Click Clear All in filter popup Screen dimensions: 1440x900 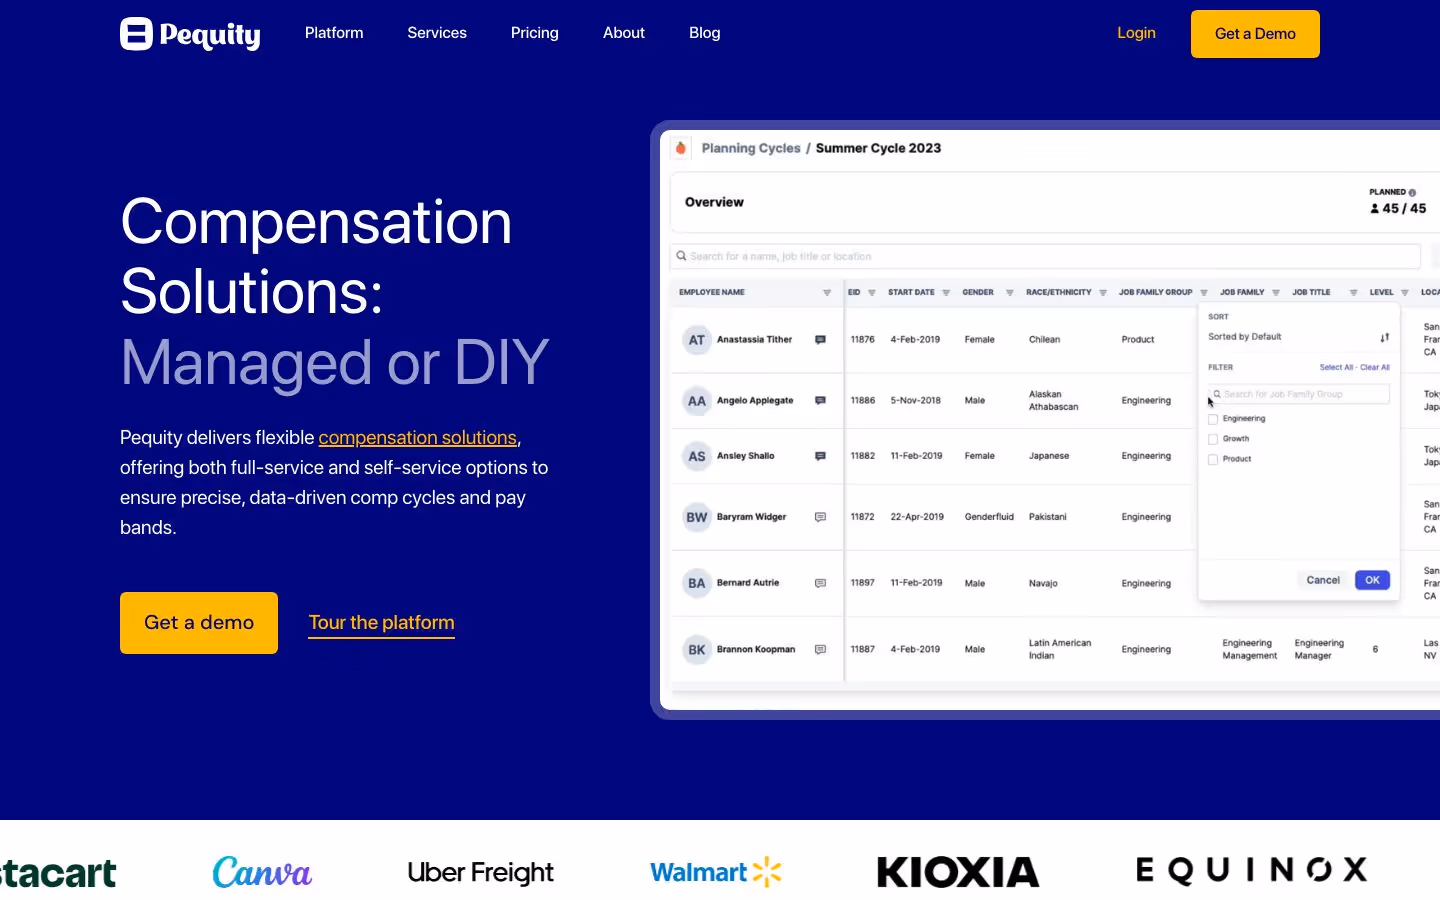(x=1375, y=368)
